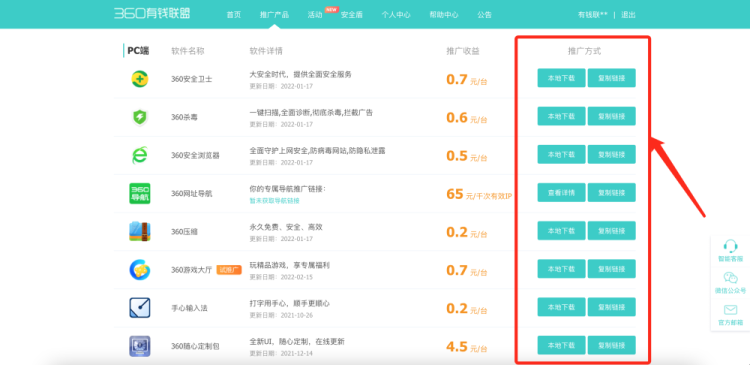The image size is (750, 365).
Task: Click the 软件名称 column header
Action: 188,51
